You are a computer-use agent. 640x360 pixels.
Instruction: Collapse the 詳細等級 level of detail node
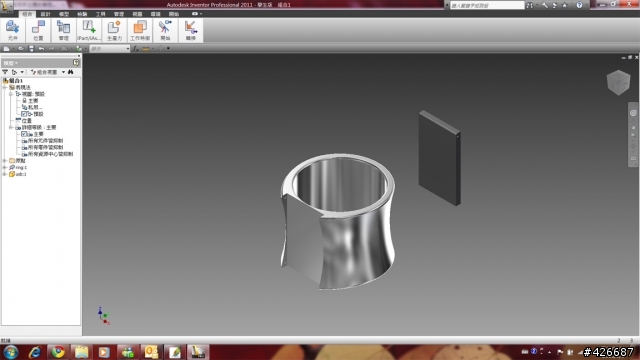(11, 127)
